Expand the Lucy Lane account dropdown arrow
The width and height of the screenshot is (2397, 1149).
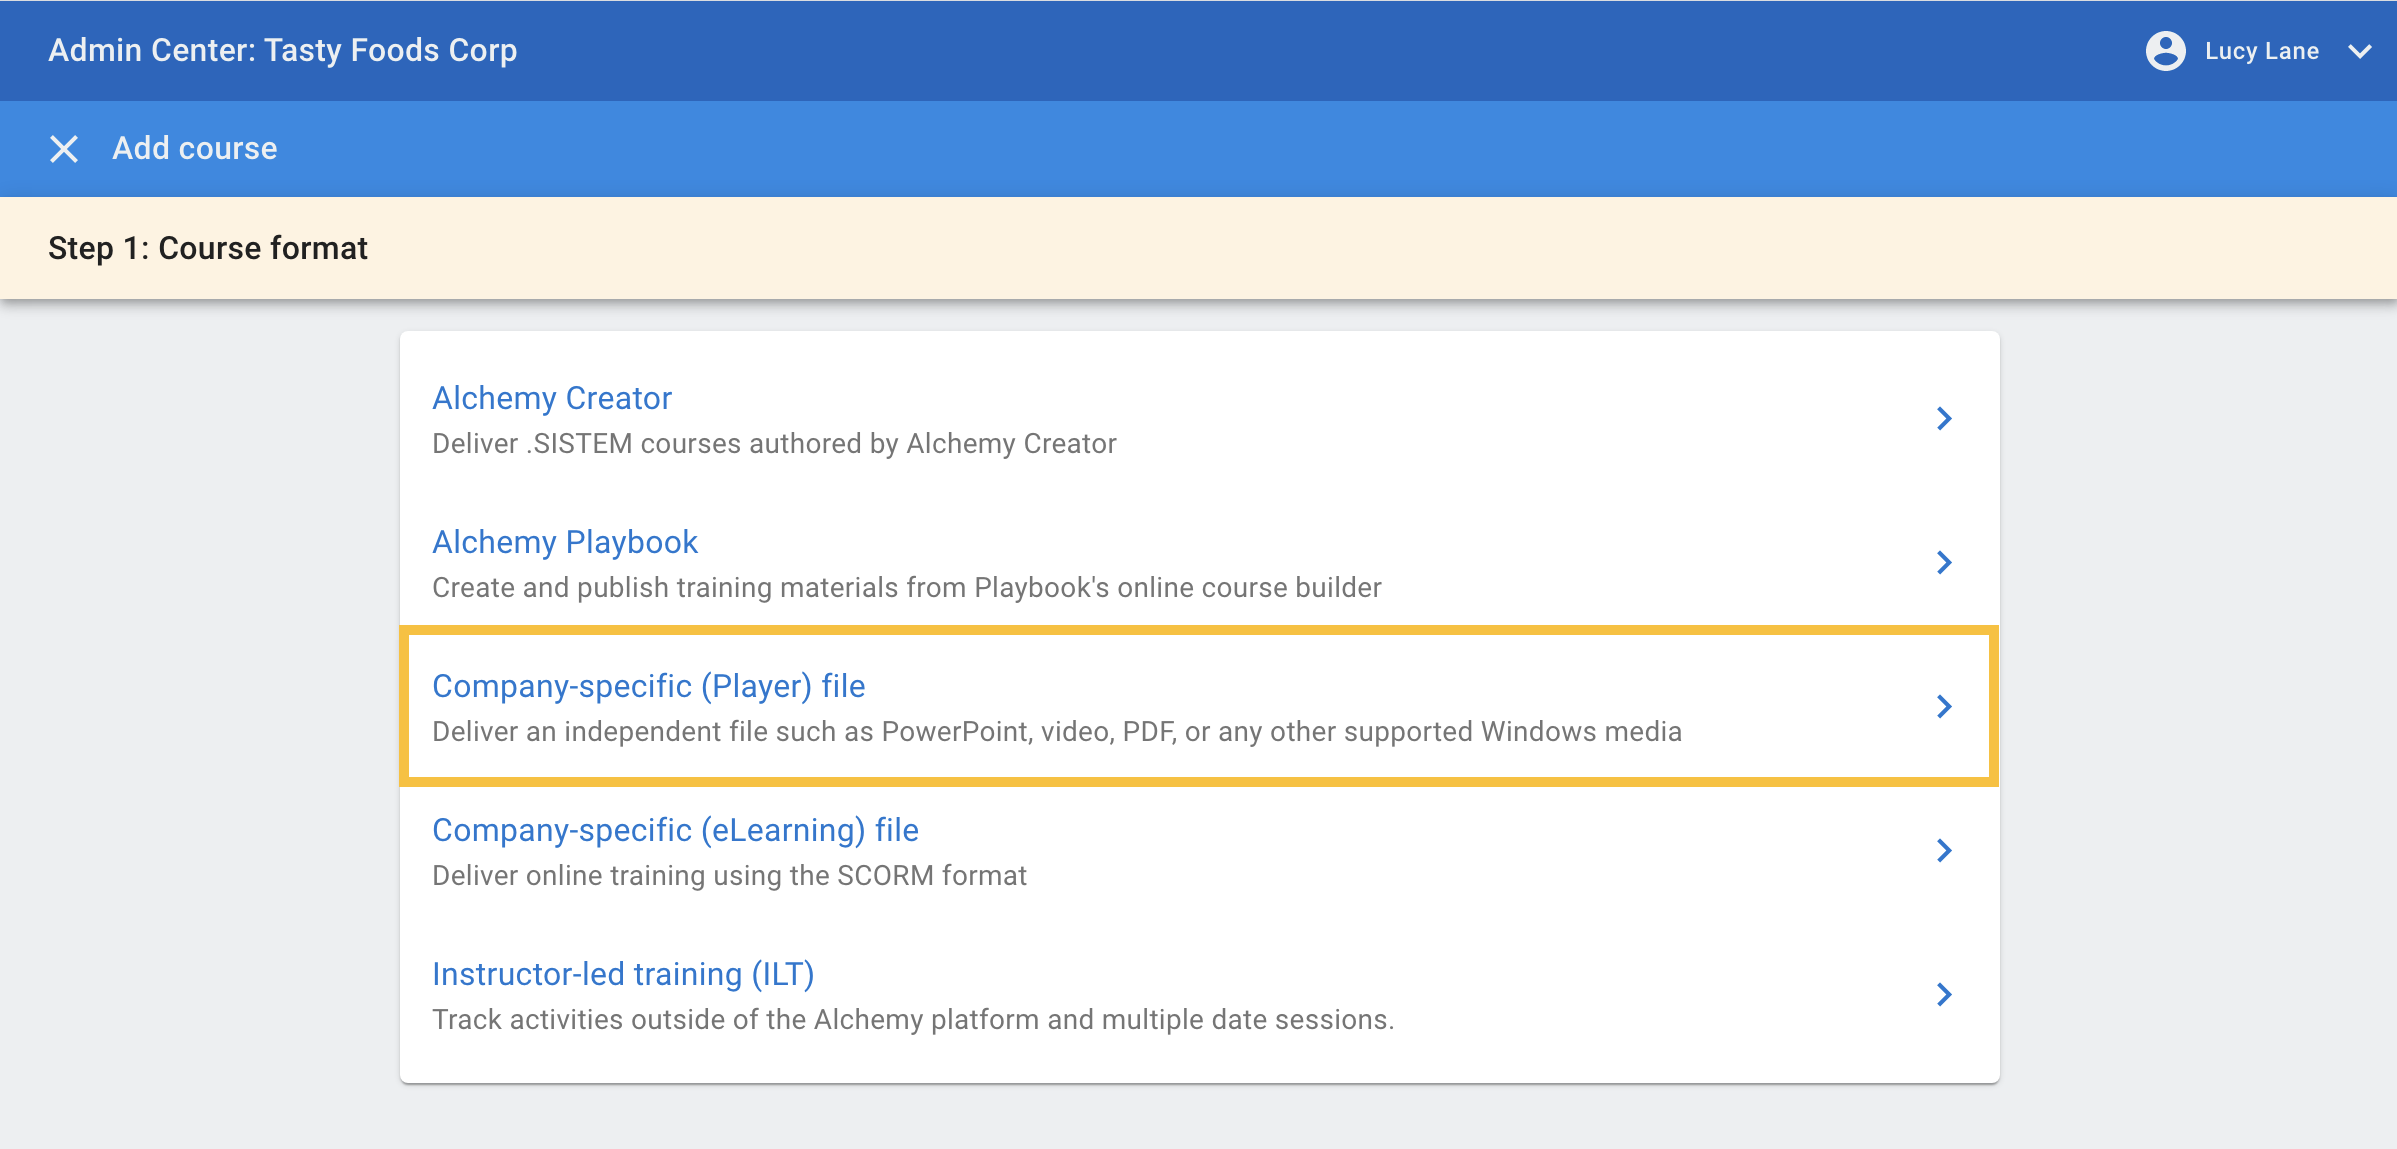(2360, 51)
